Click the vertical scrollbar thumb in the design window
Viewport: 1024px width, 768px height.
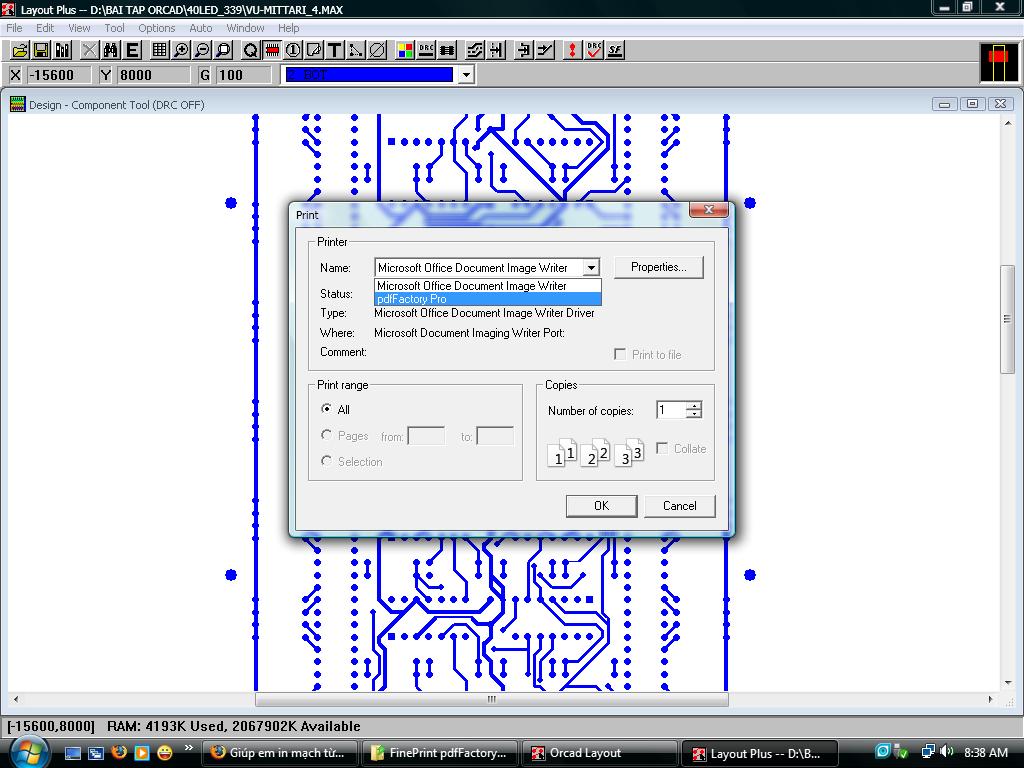click(x=1008, y=319)
